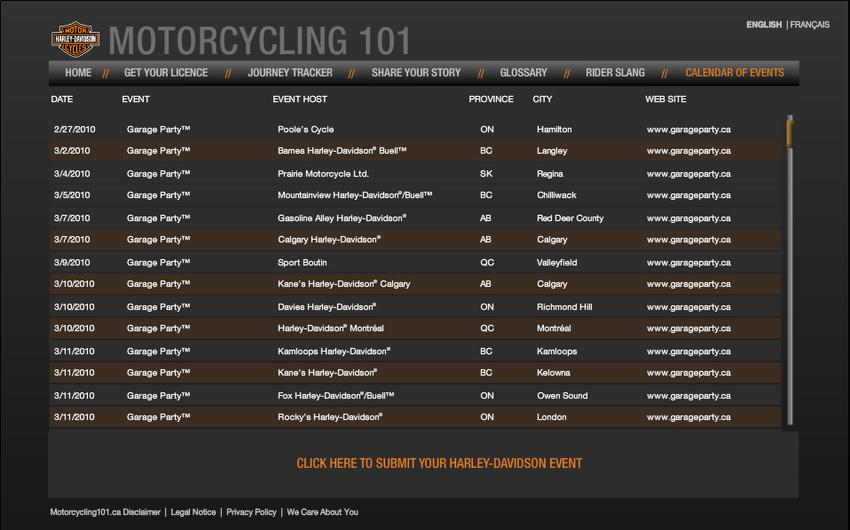
Task: Click date 2/27/2010 in first row
Action: (75, 130)
